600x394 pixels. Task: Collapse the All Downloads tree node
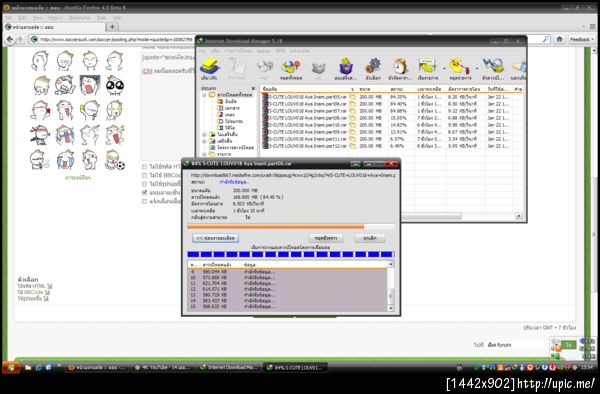(204, 95)
